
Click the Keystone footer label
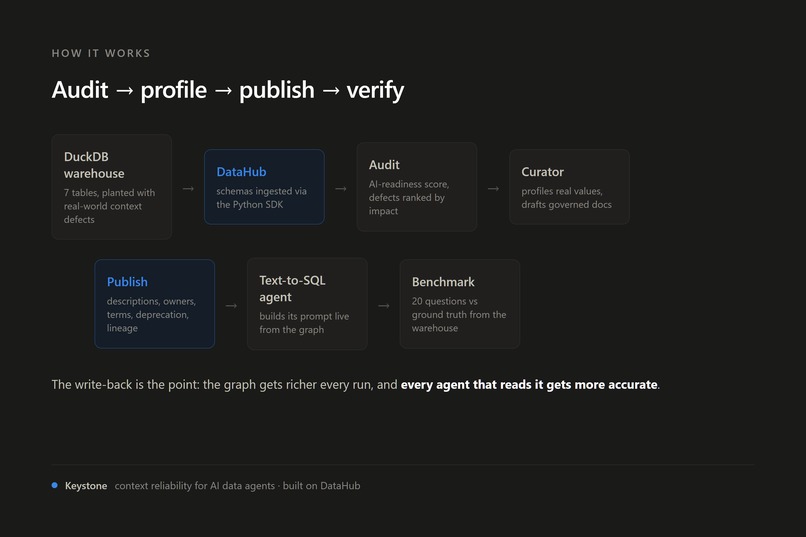(x=86, y=486)
